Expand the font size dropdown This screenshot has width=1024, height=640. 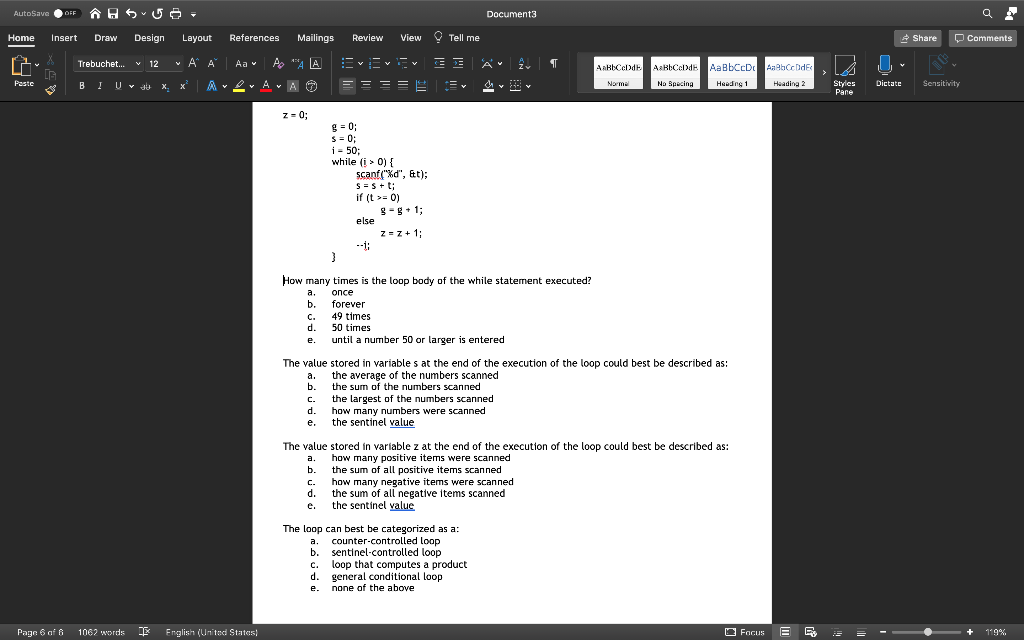178,63
